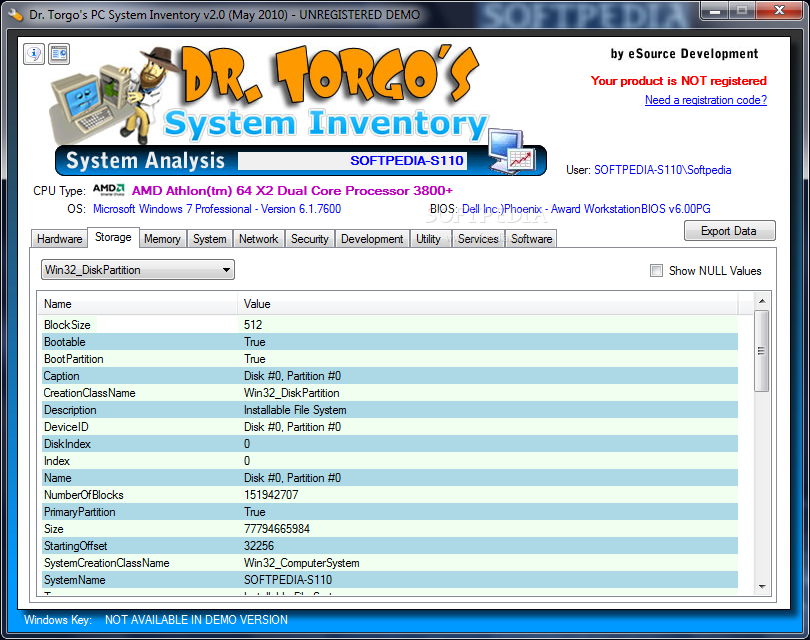Select the CreationClassName row
The height and width of the screenshot is (640, 810).
click(390, 393)
